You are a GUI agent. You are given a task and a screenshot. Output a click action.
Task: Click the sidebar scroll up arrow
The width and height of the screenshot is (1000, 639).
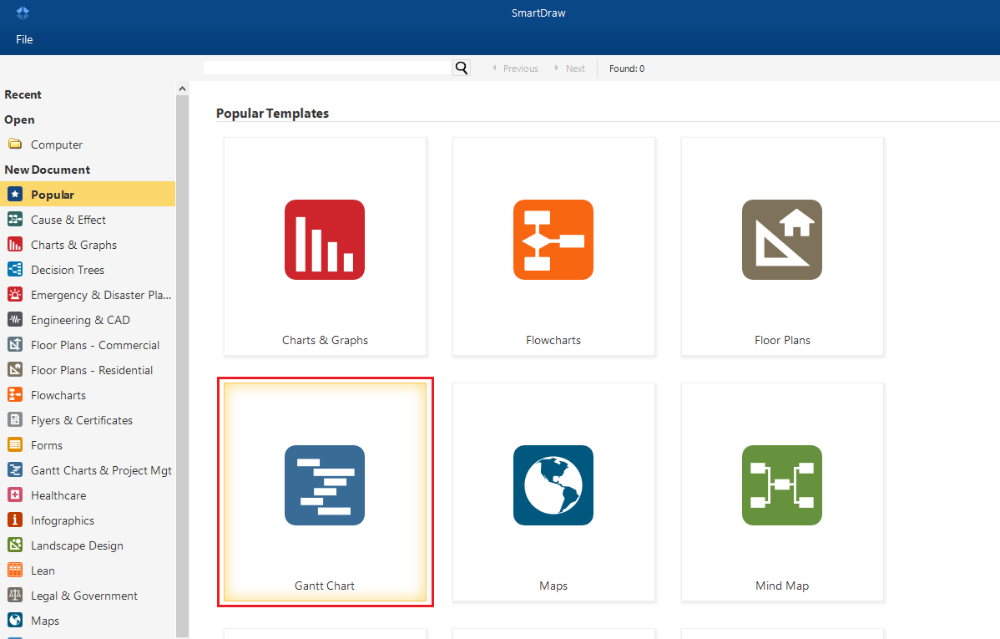click(x=182, y=89)
